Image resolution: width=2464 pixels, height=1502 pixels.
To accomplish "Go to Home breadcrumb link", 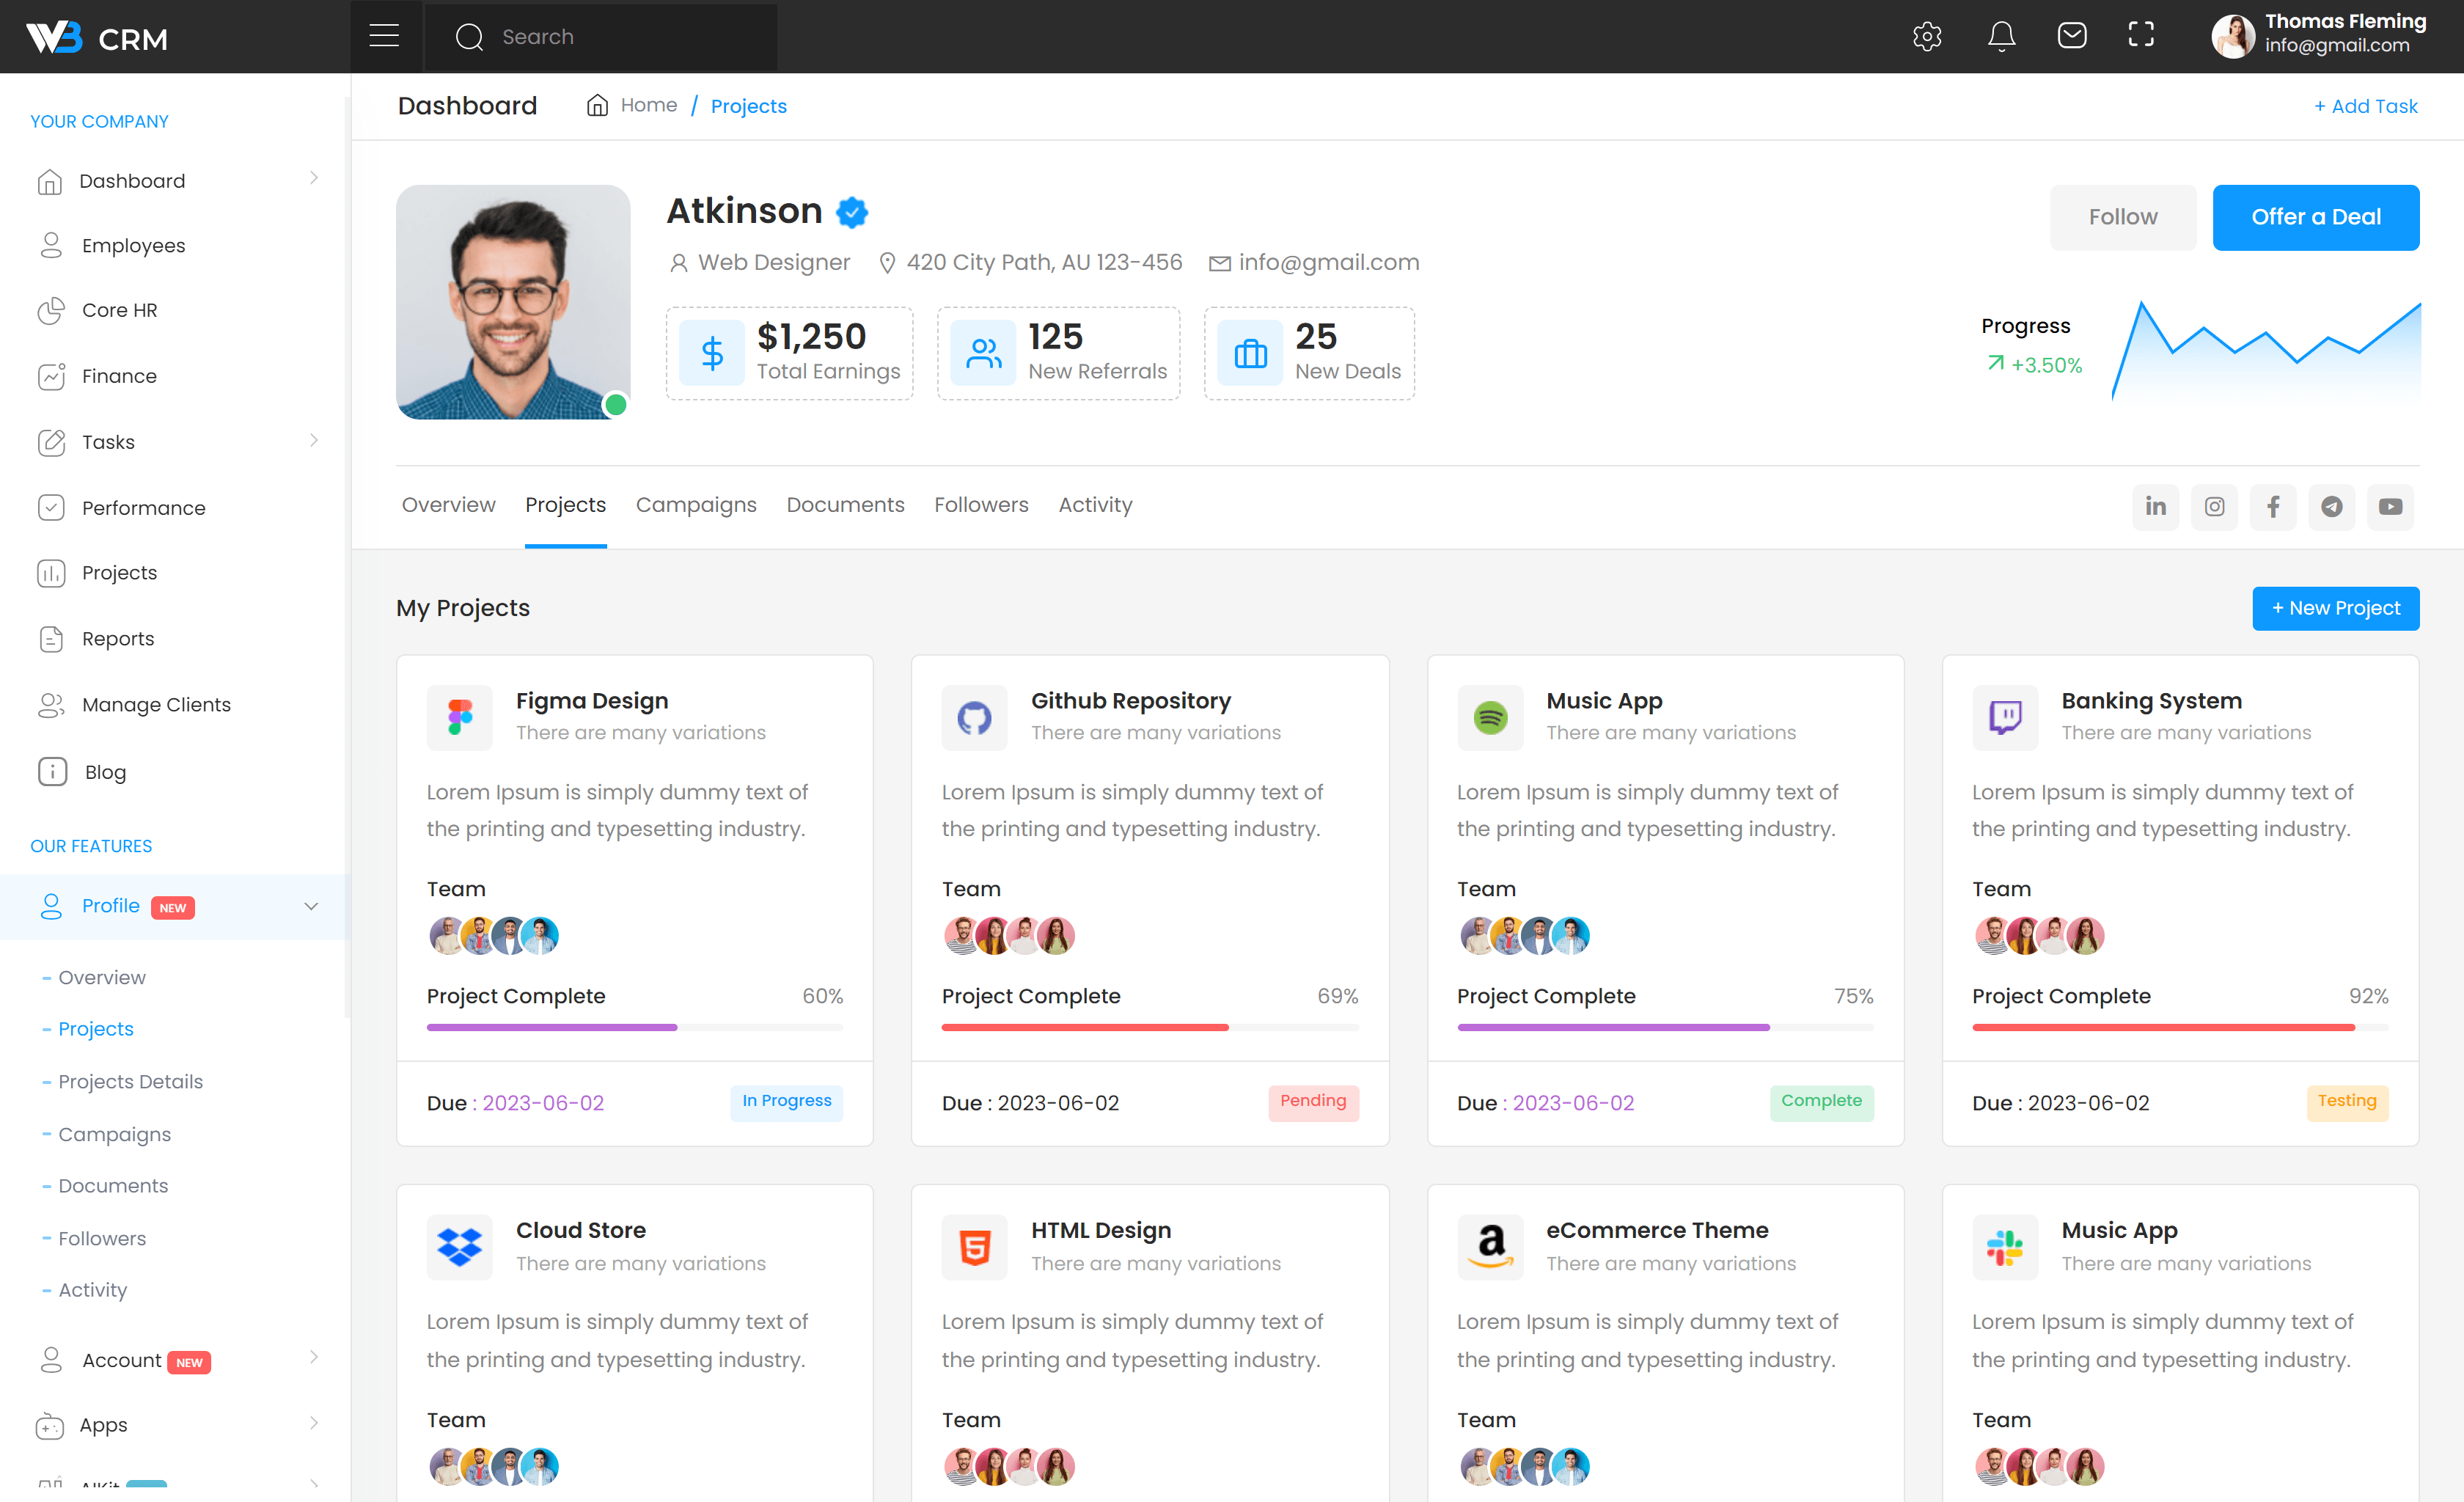I will point(649,105).
